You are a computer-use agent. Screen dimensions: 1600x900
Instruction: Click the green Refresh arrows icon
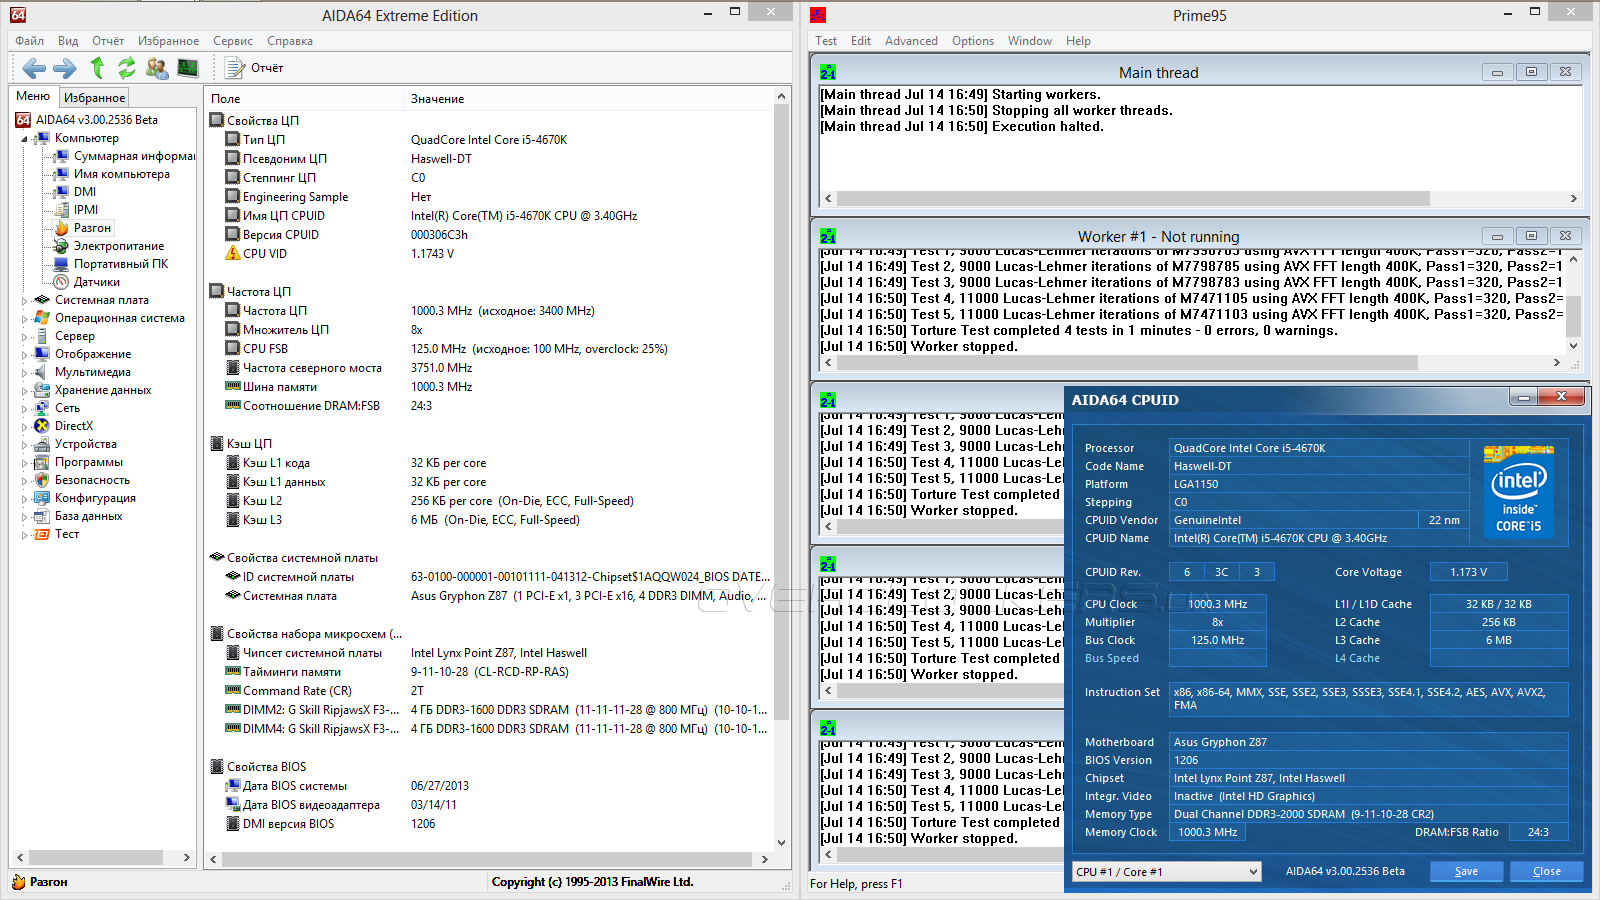tap(127, 68)
